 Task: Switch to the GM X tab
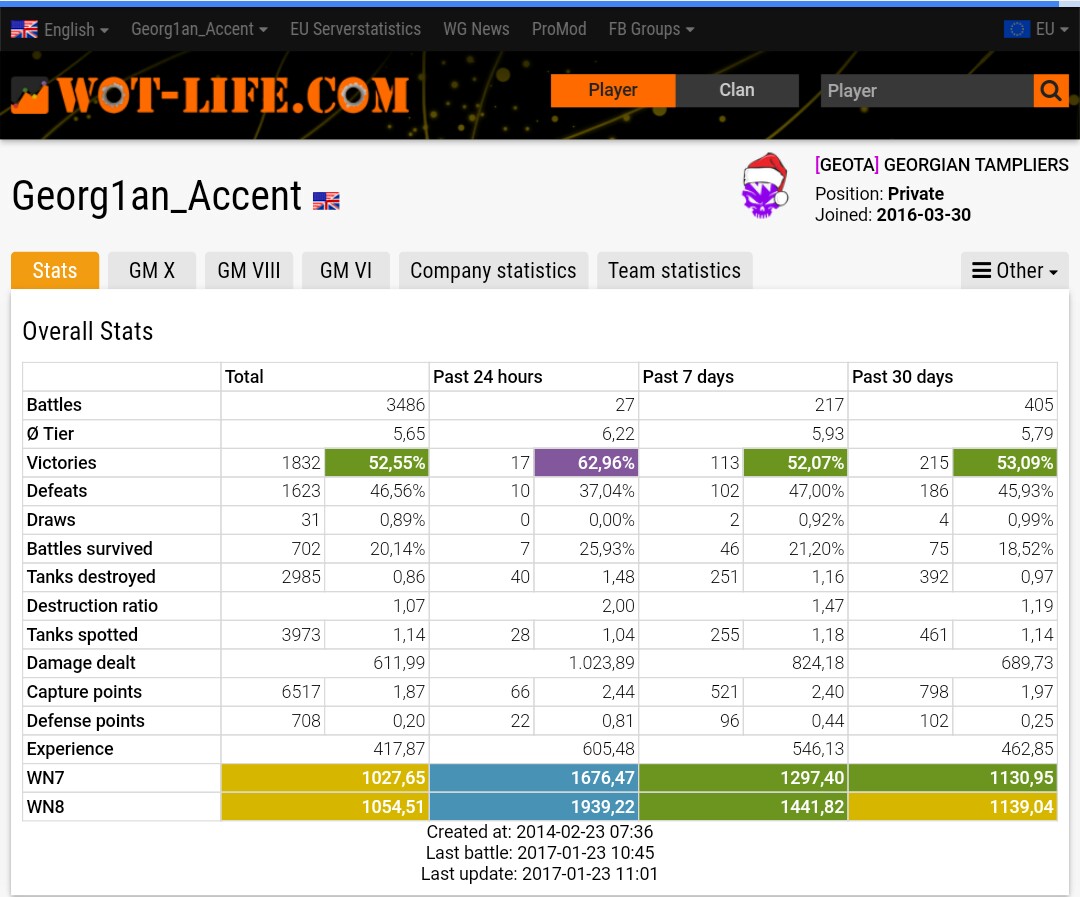click(152, 270)
